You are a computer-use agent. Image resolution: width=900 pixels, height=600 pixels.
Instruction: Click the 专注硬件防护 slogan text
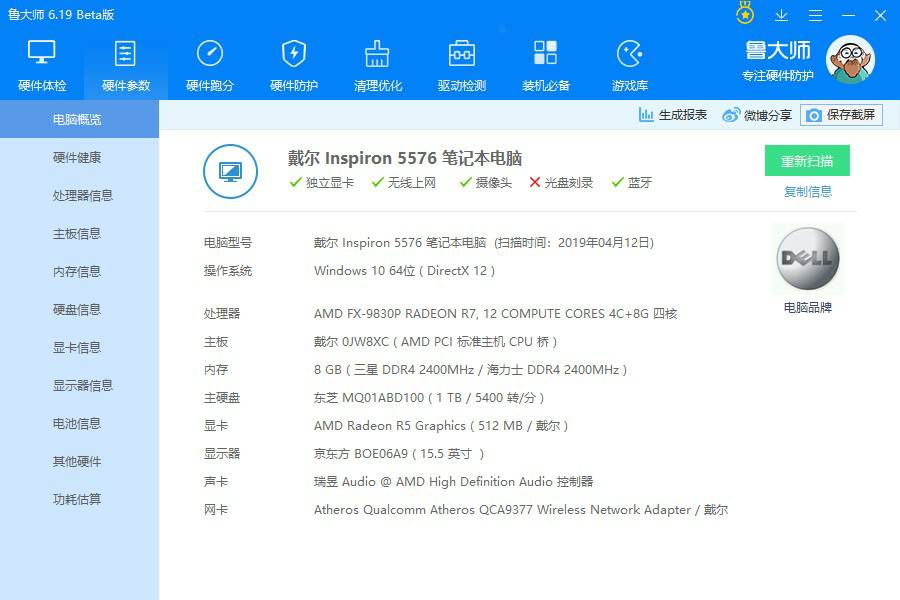(x=778, y=76)
